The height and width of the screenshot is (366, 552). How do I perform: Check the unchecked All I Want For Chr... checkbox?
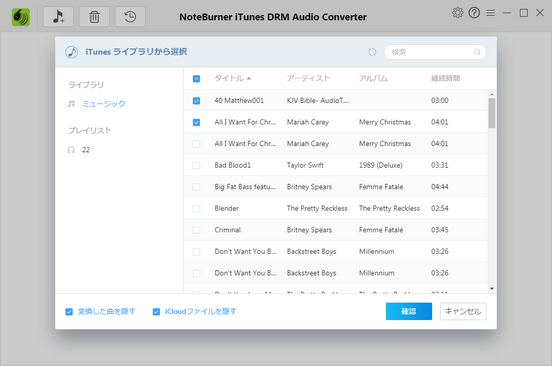tap(196, 144)
